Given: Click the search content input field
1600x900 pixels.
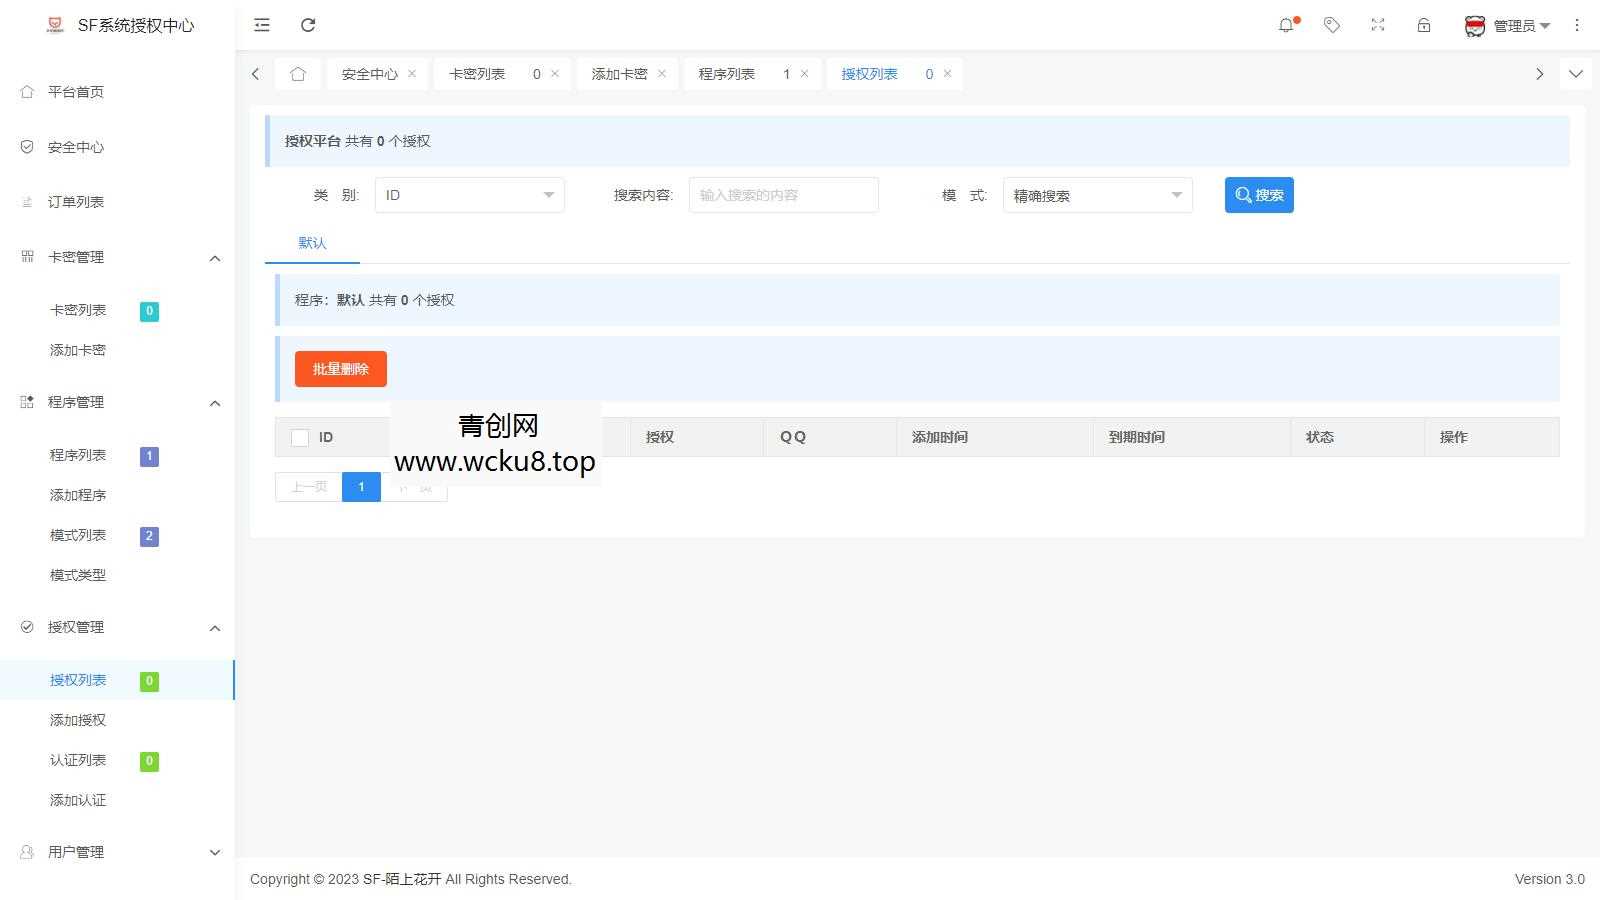Looking at the screenshot, I should (783, 195).
